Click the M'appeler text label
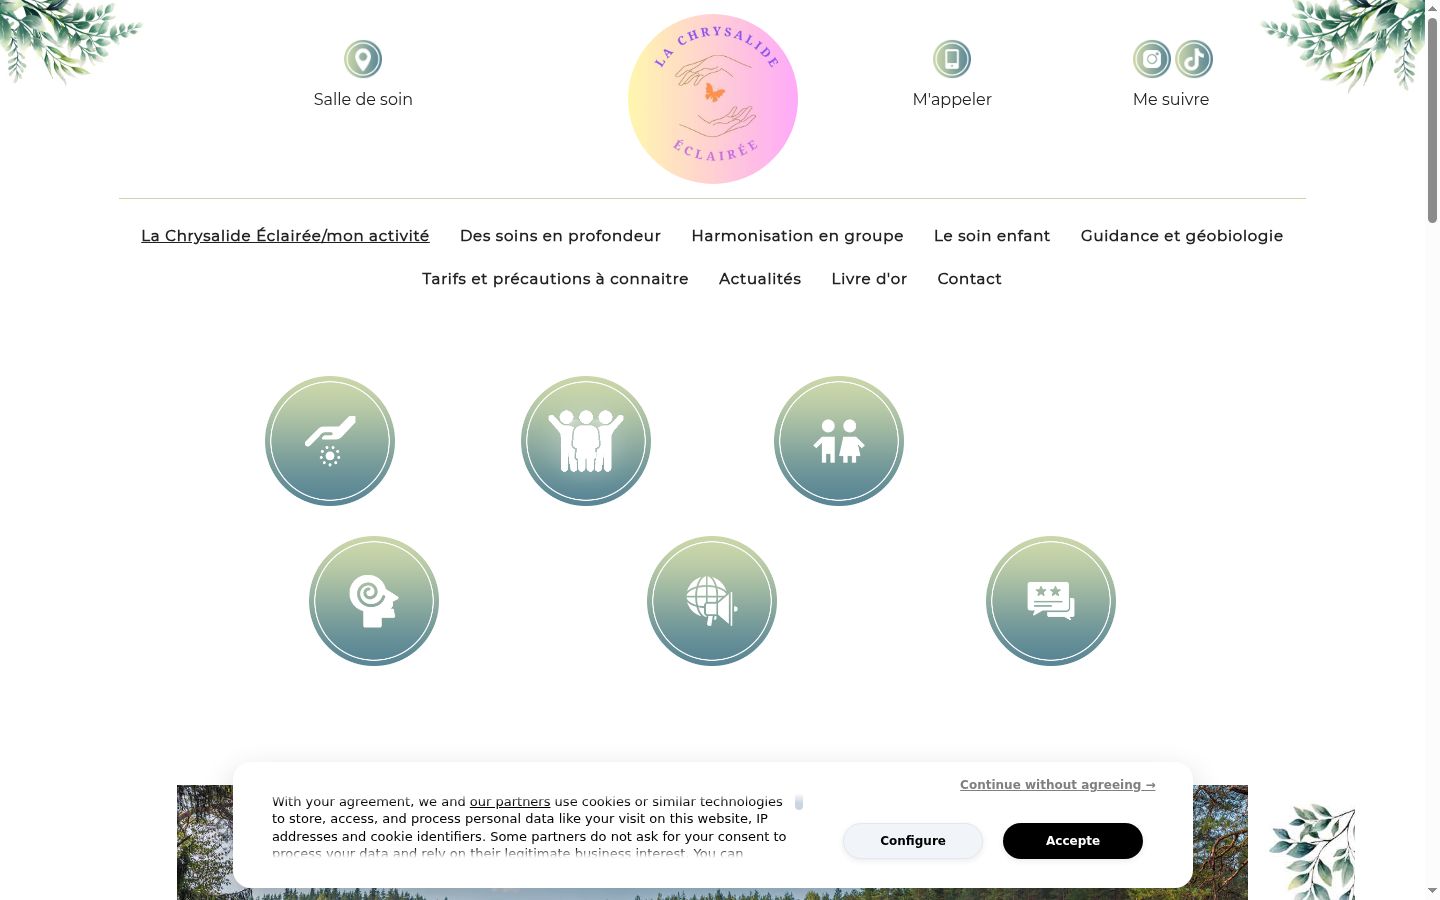 pos(952,99)
